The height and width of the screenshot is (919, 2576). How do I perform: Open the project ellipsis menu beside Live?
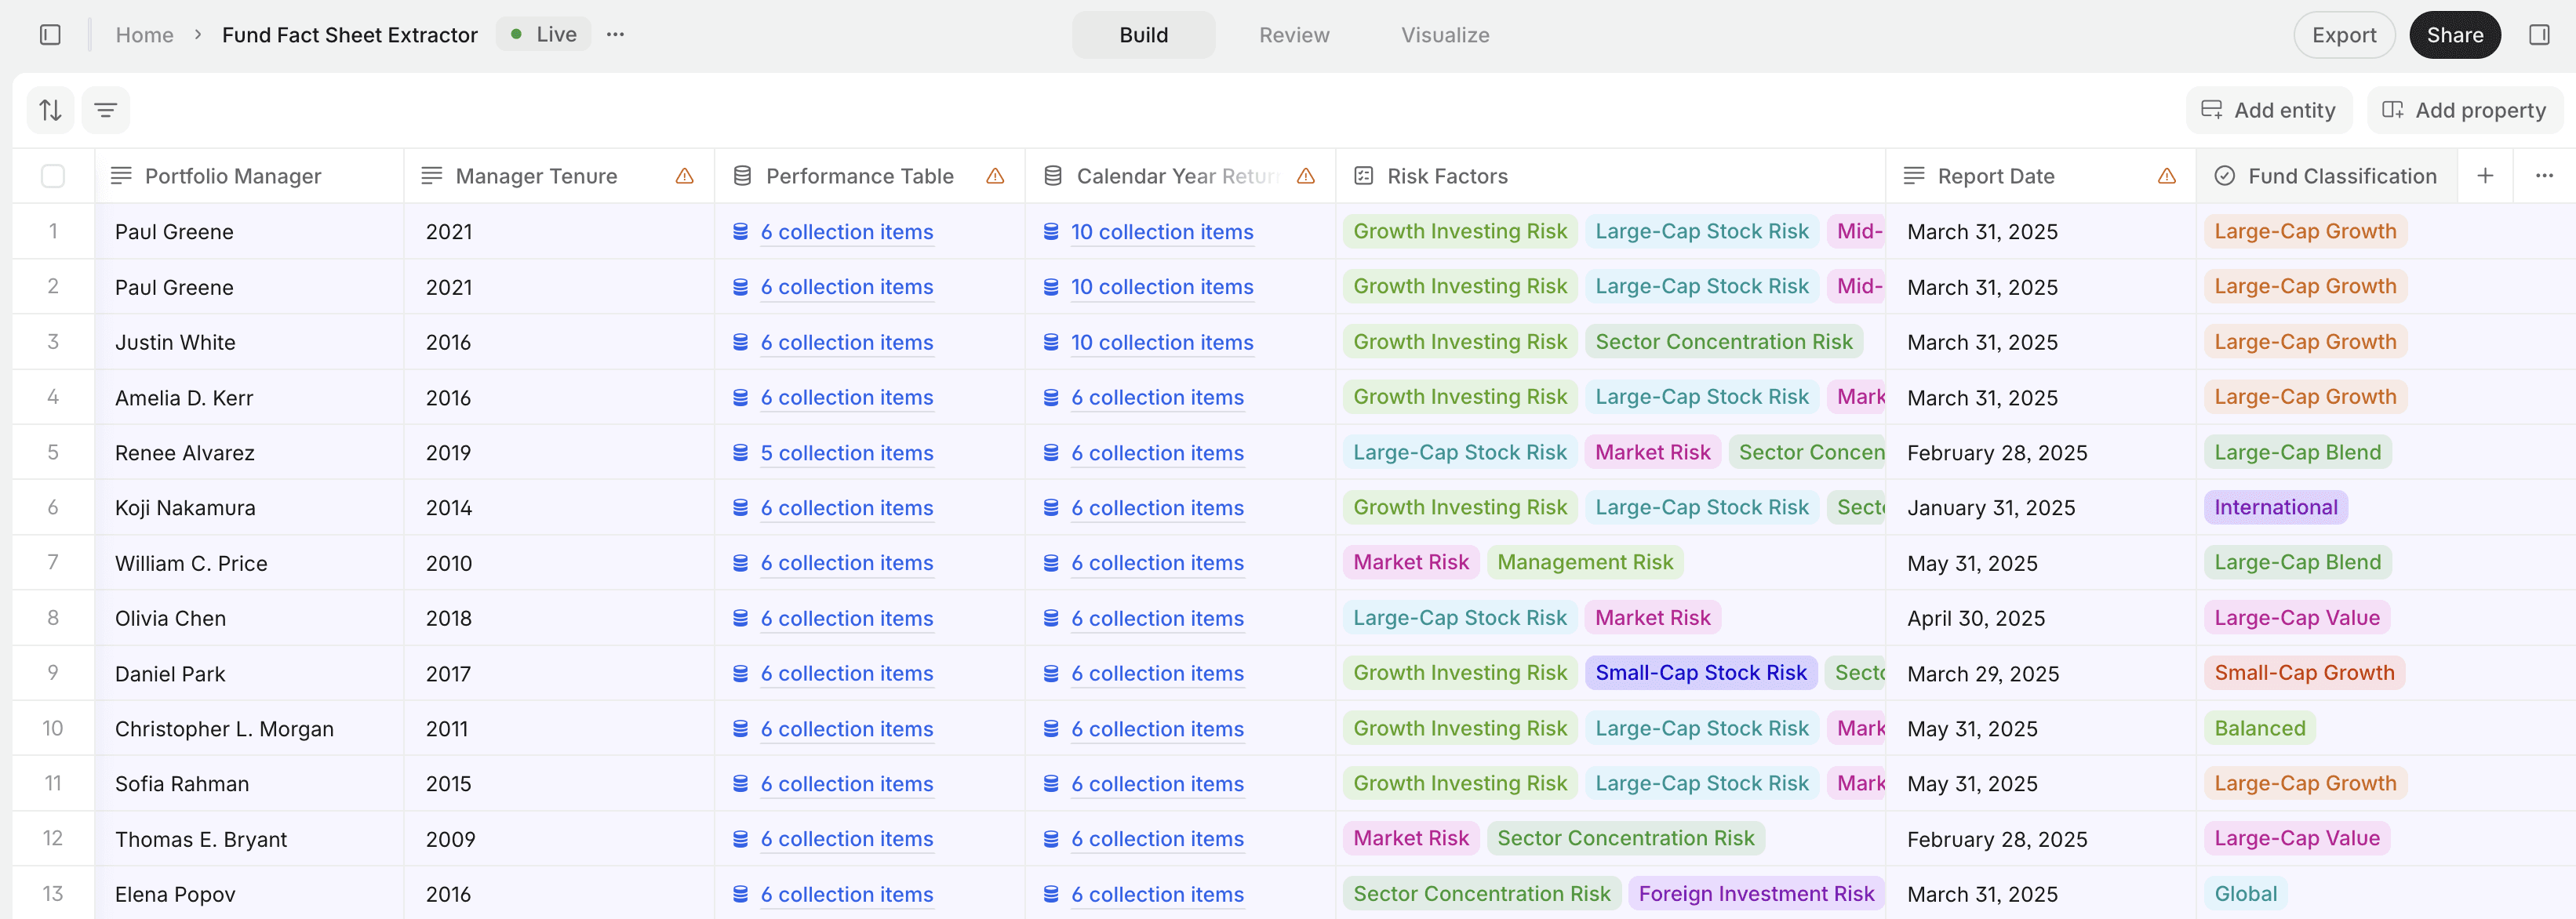[x=615, y=35]
